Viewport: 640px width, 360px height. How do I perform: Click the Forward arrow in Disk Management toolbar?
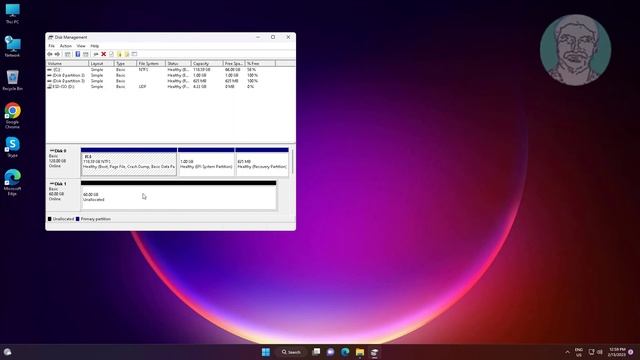point(58,54)
